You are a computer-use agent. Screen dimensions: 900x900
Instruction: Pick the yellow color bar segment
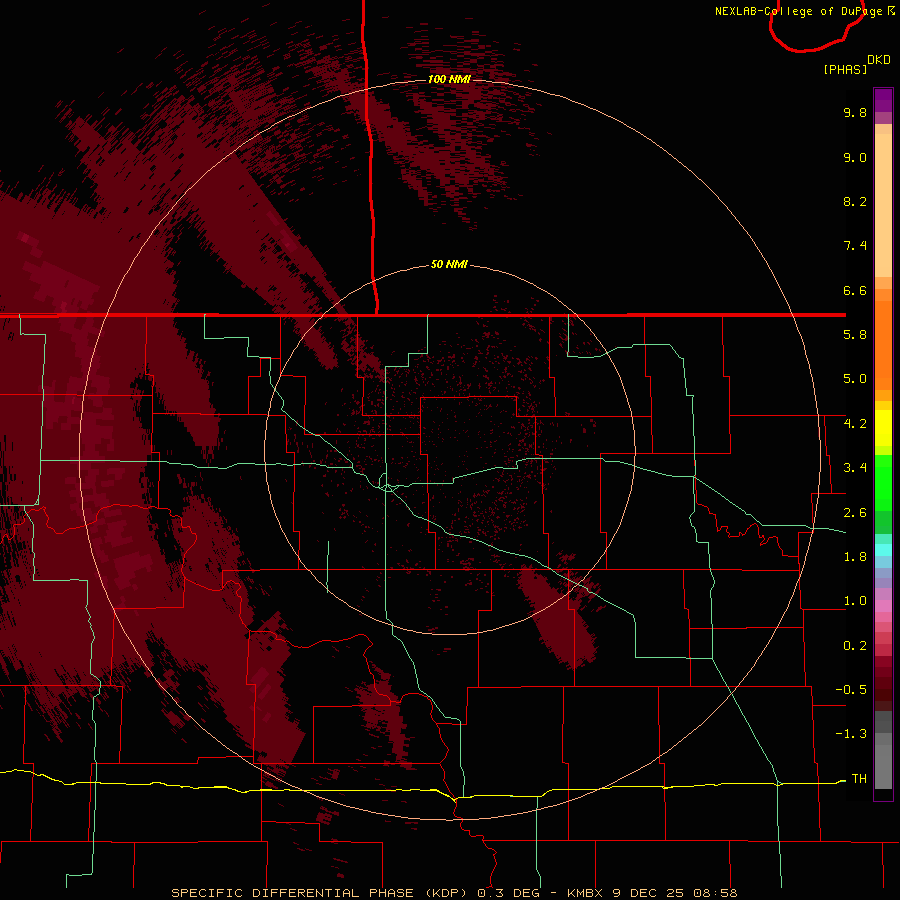883,428
